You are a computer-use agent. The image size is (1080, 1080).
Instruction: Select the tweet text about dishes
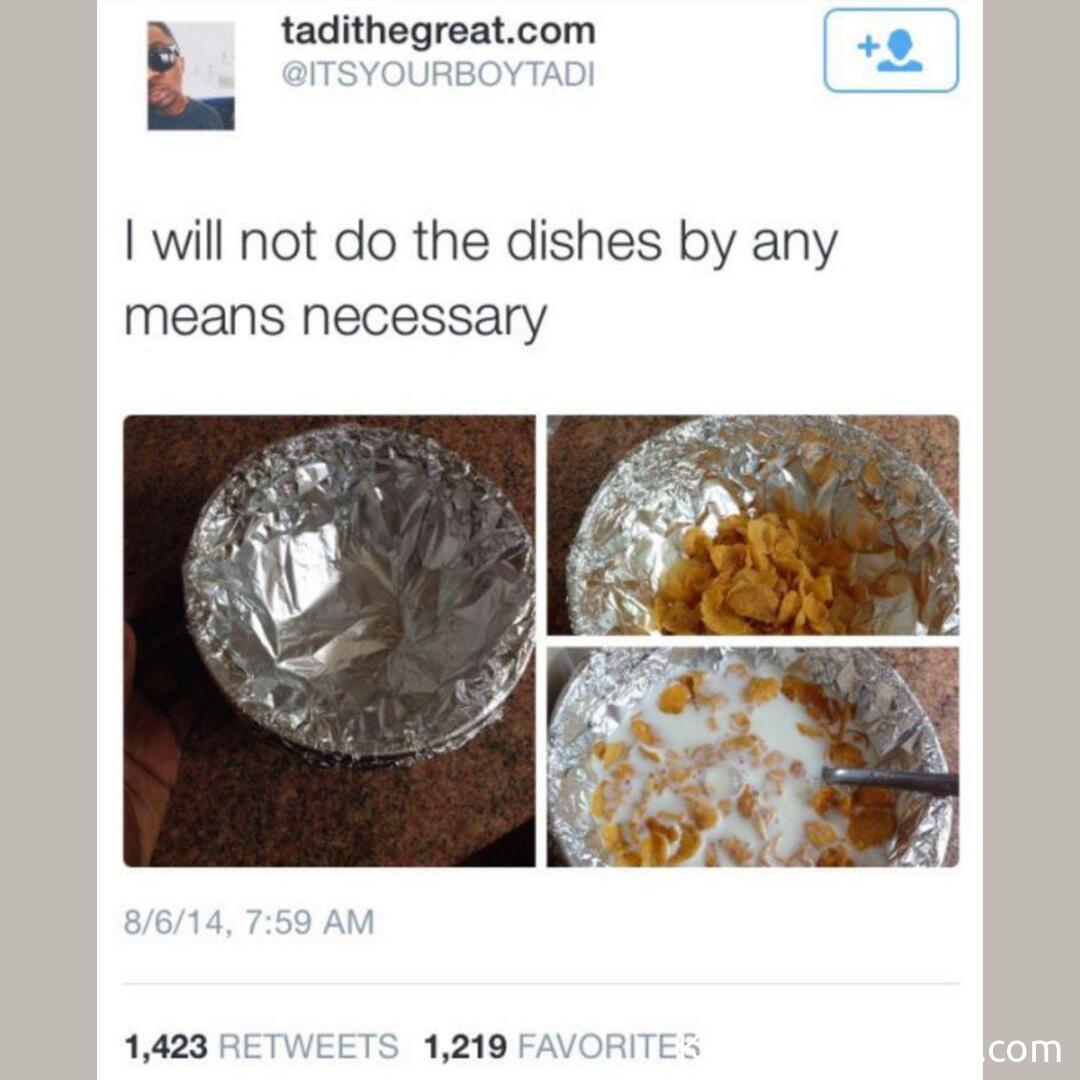coord(481,280)
